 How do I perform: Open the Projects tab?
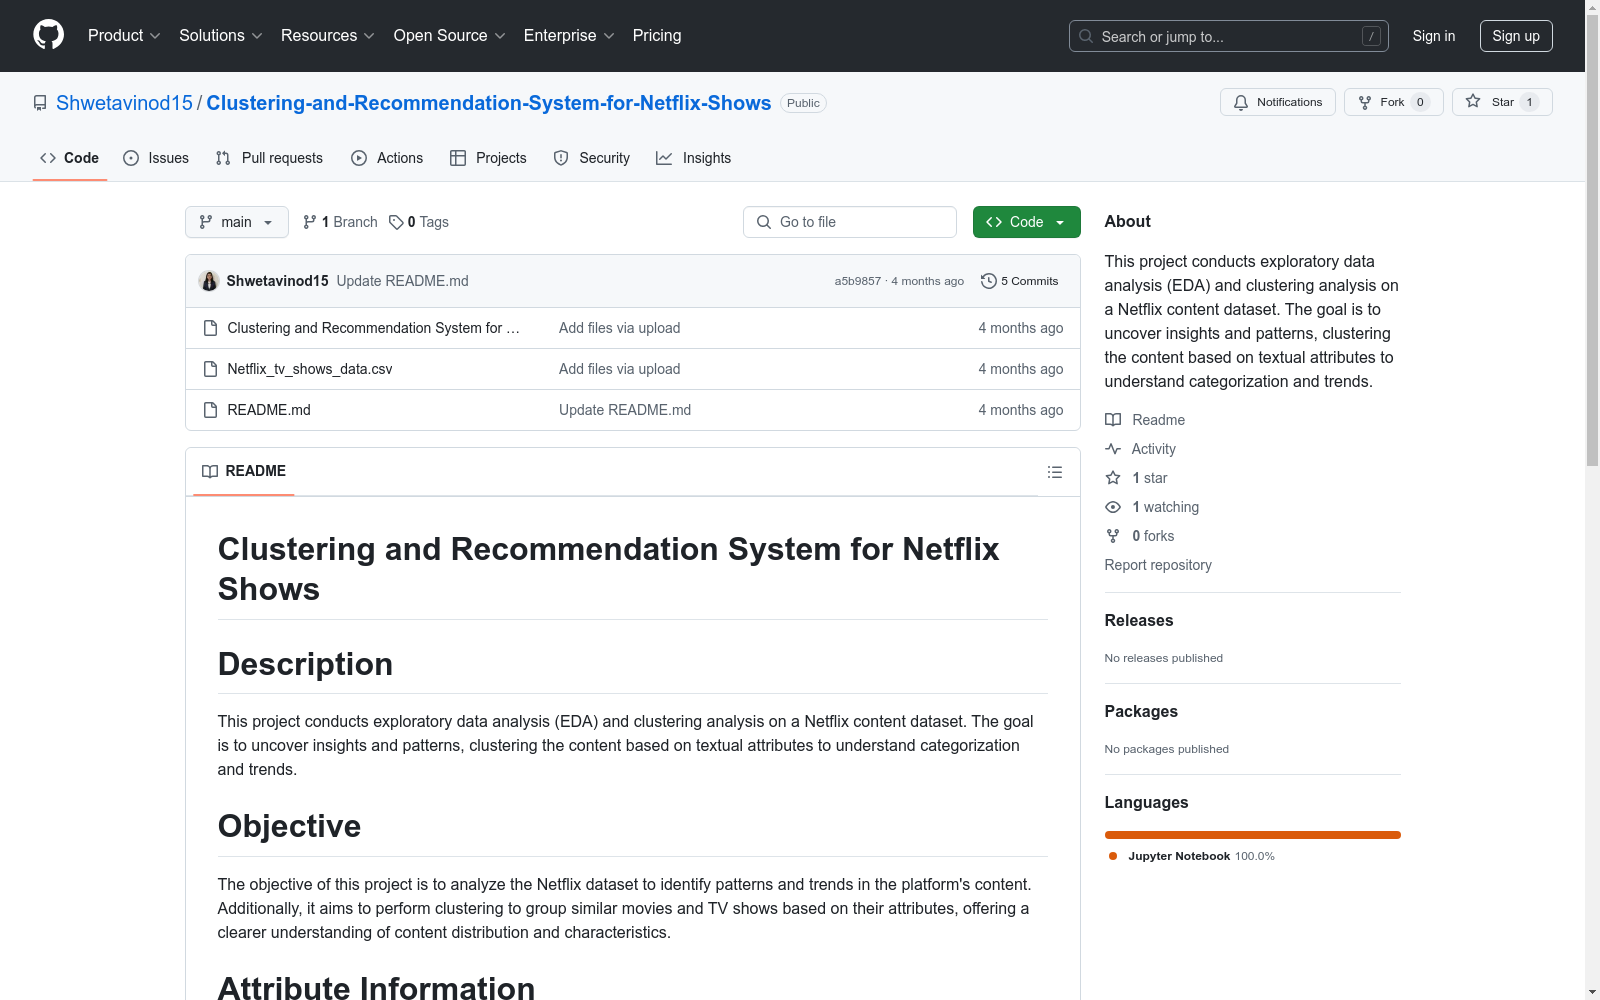488,158
